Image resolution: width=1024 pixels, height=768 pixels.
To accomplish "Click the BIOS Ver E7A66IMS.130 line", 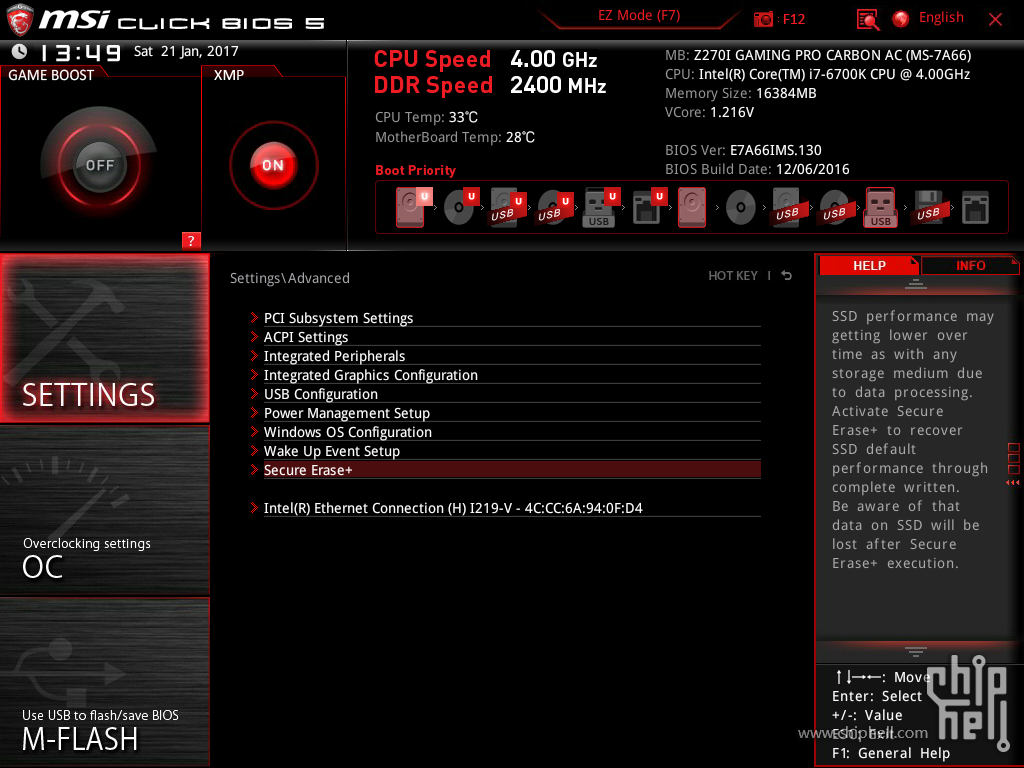I will pyautogui.click(x=743, y=150).
